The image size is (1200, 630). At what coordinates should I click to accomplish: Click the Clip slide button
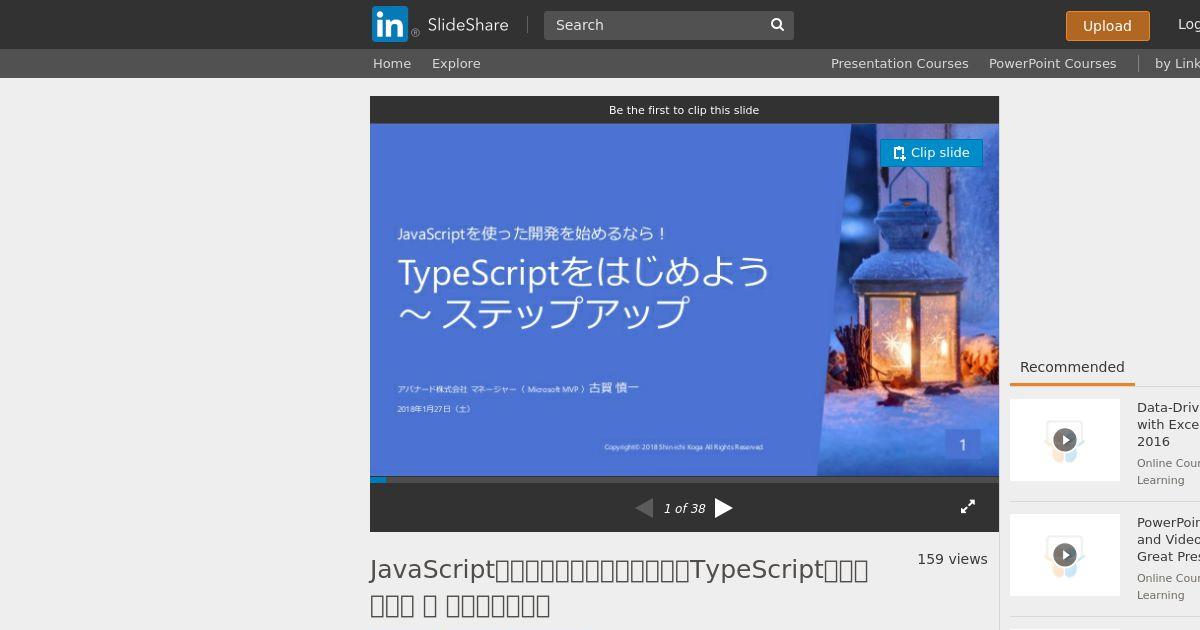point(931,153)
